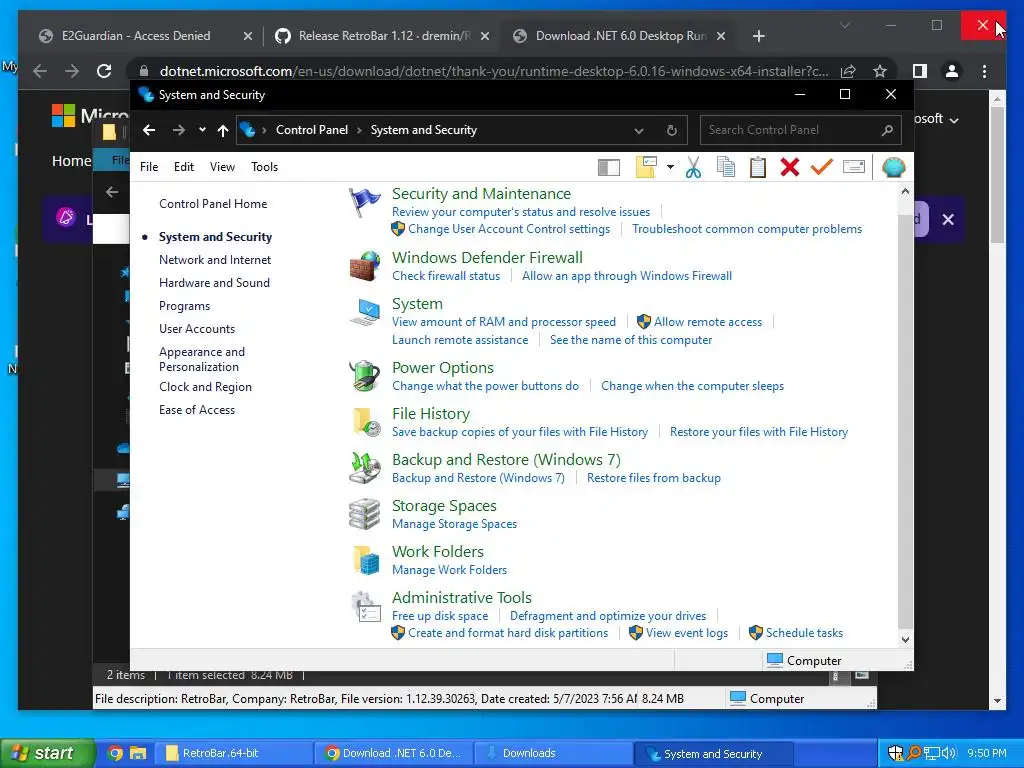The image size is (1024, 768).
Task: Share the page via Chrome share icon
Action: pos(848,71)
